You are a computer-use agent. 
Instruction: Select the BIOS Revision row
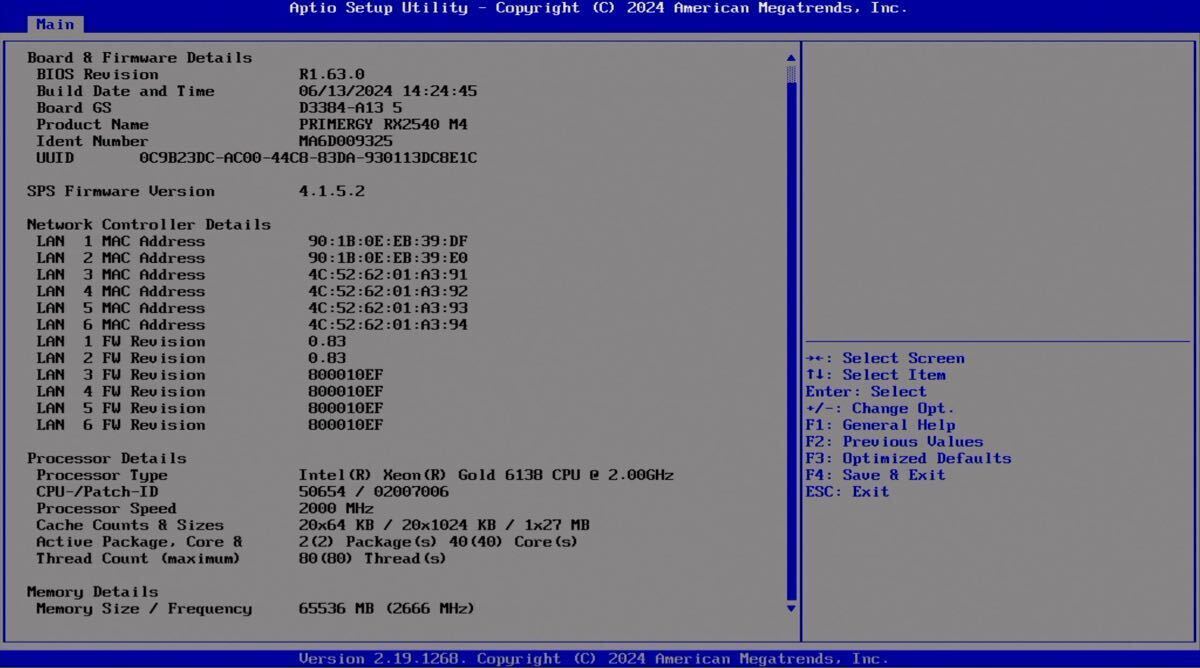point(201,75)
